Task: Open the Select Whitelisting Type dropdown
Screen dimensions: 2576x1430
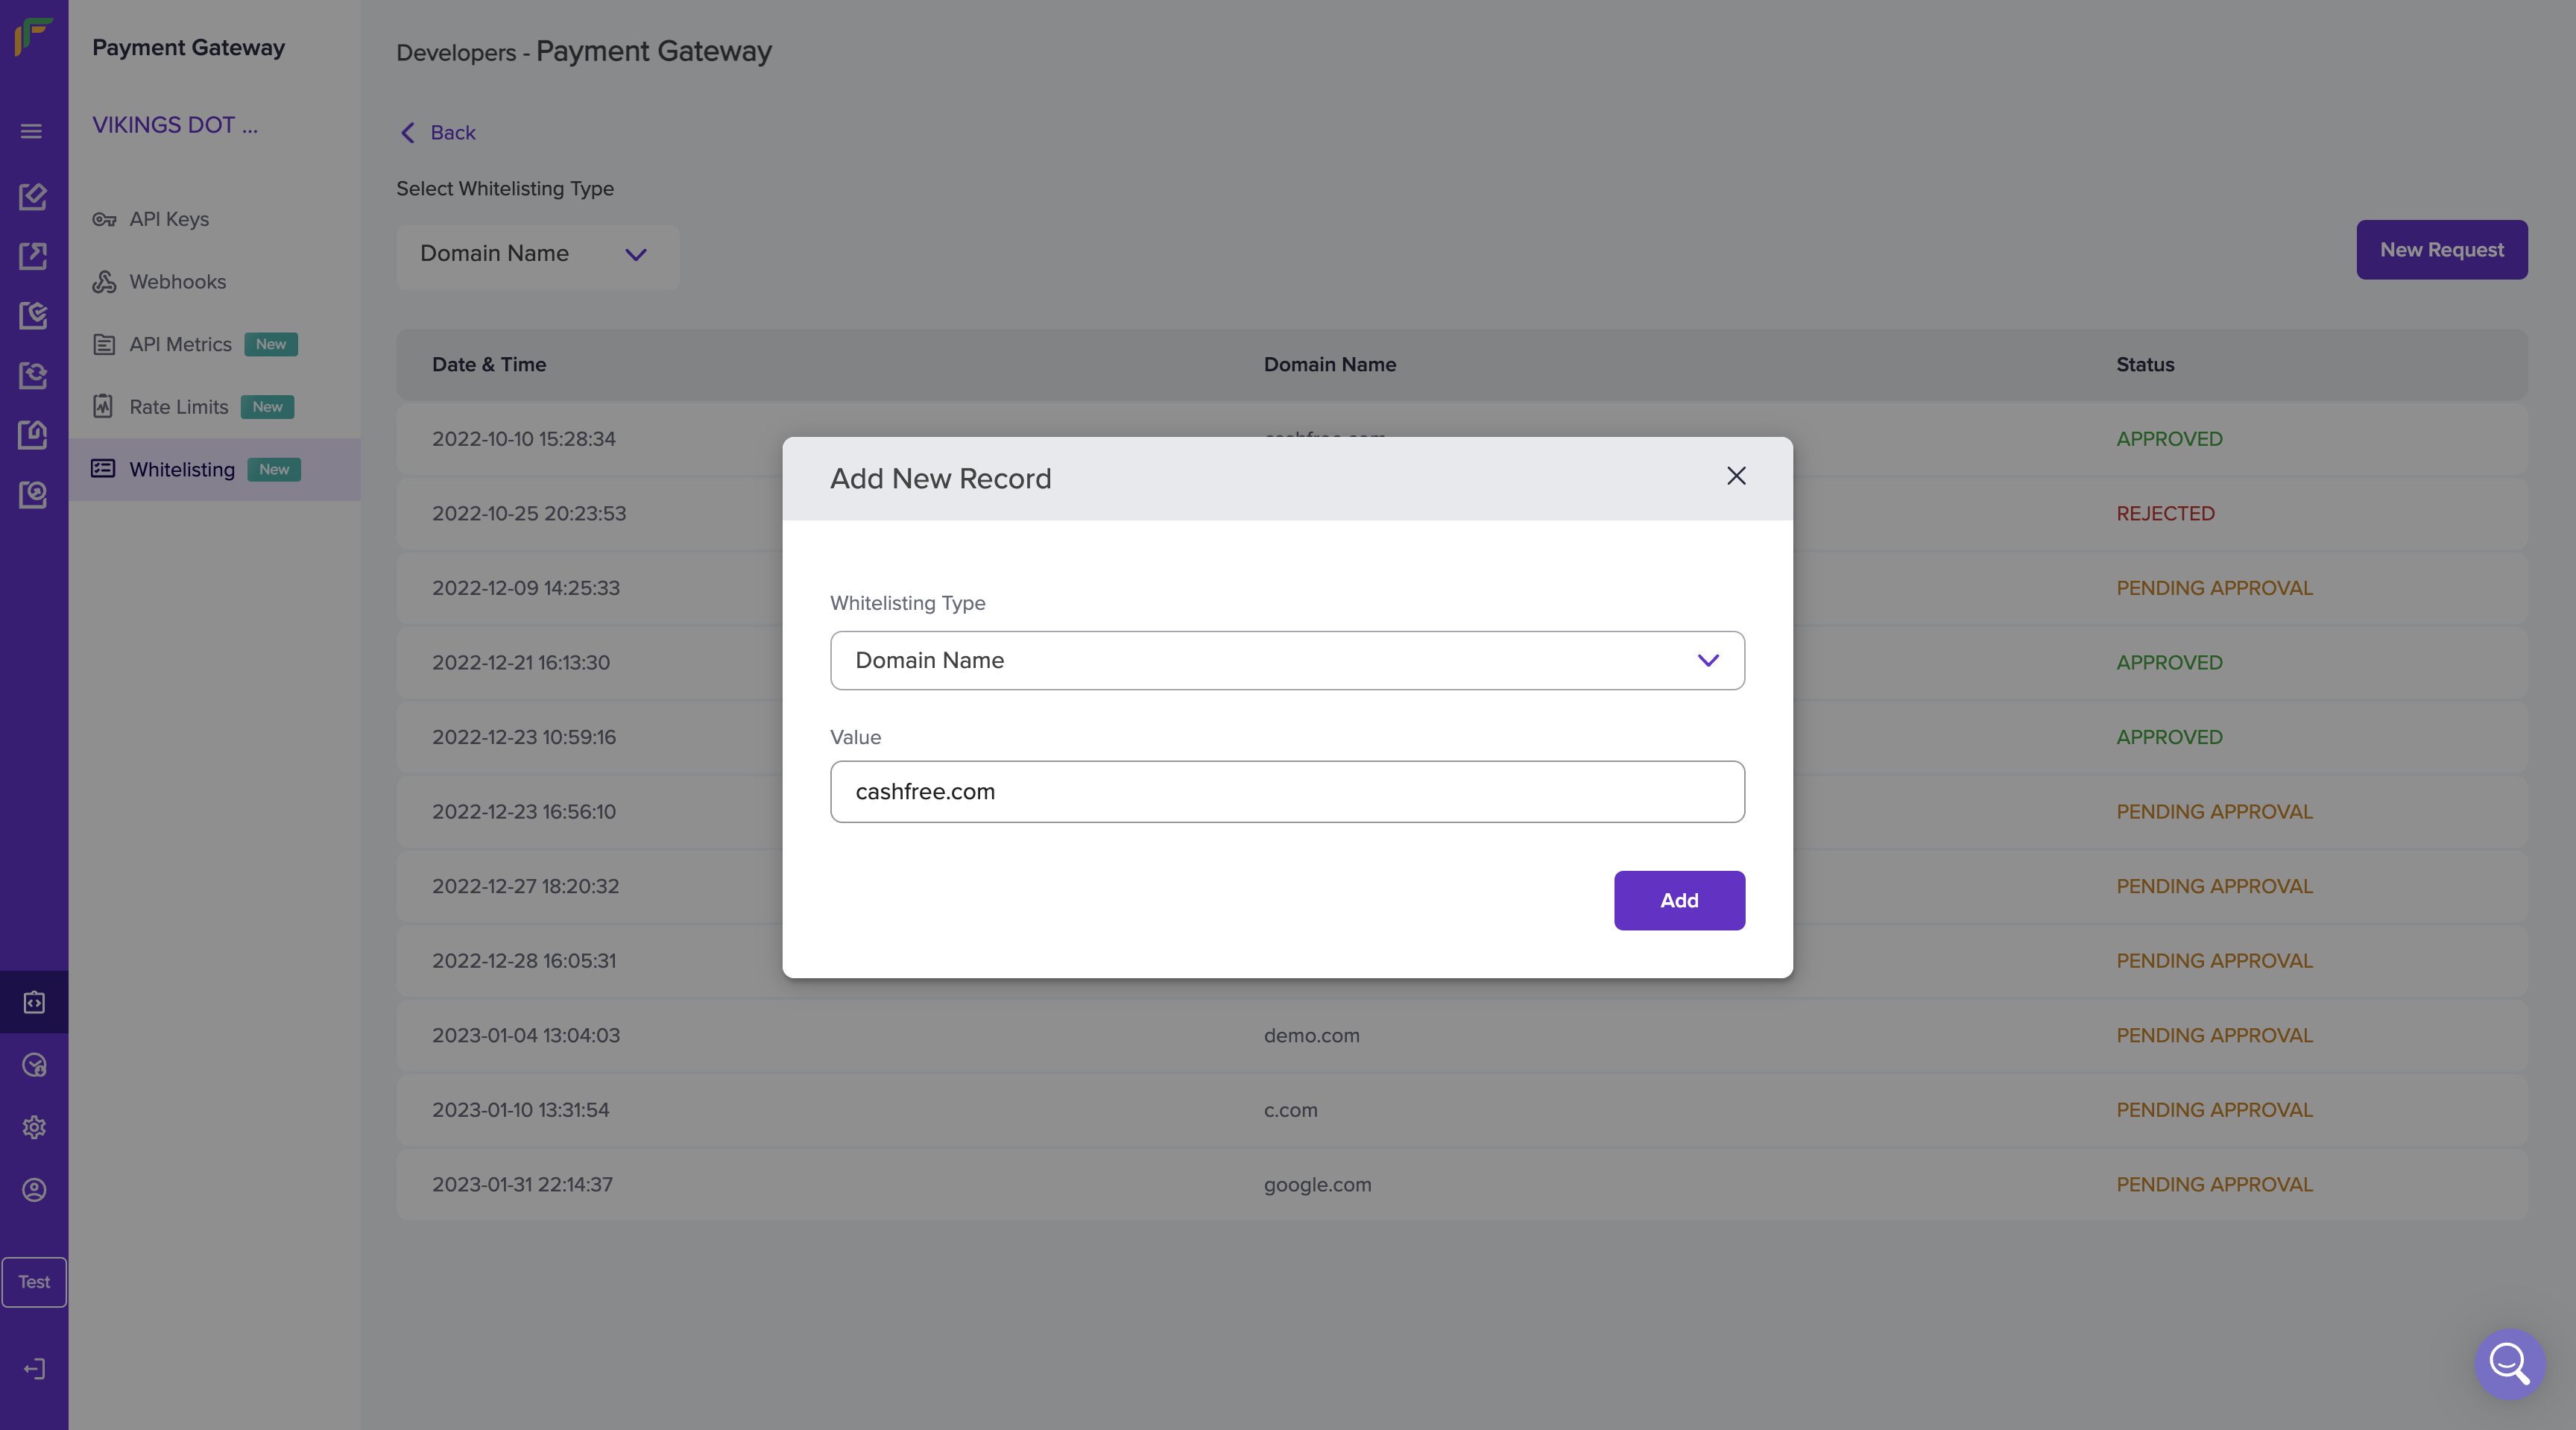Action: [x=537, y=254]
